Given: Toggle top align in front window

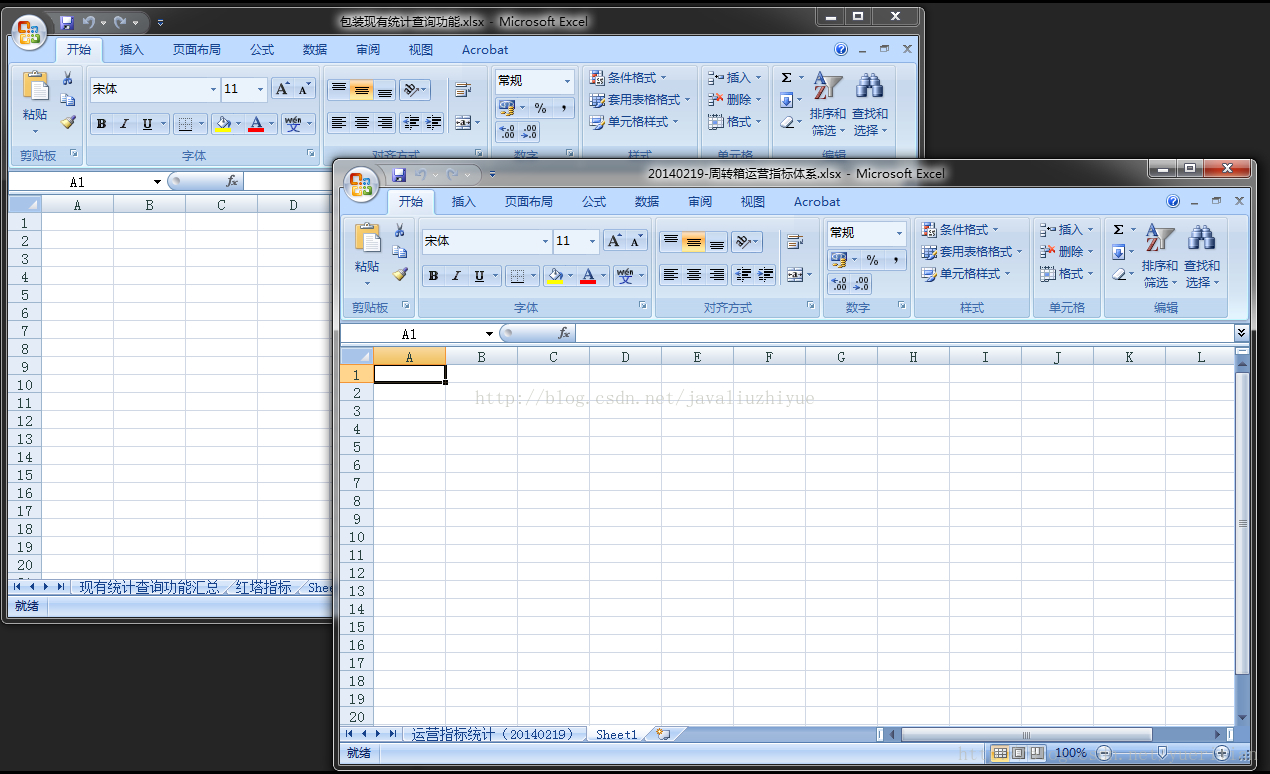Looking at the screenshot, I should coord(671,241).
